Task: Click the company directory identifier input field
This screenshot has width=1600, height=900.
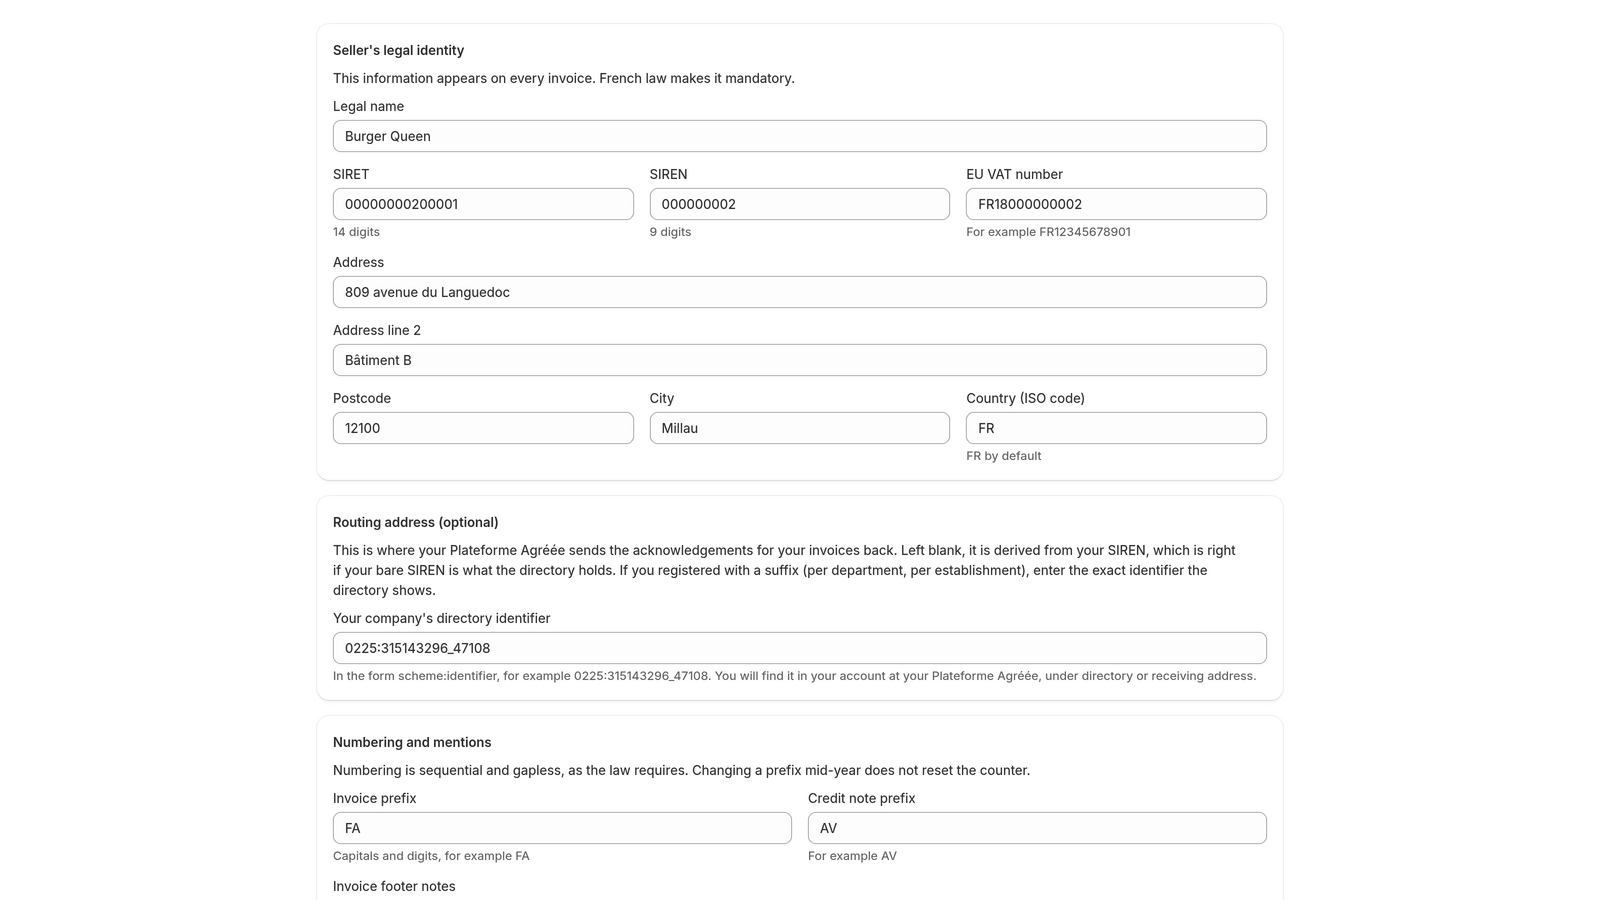Action: coord(799,648)
